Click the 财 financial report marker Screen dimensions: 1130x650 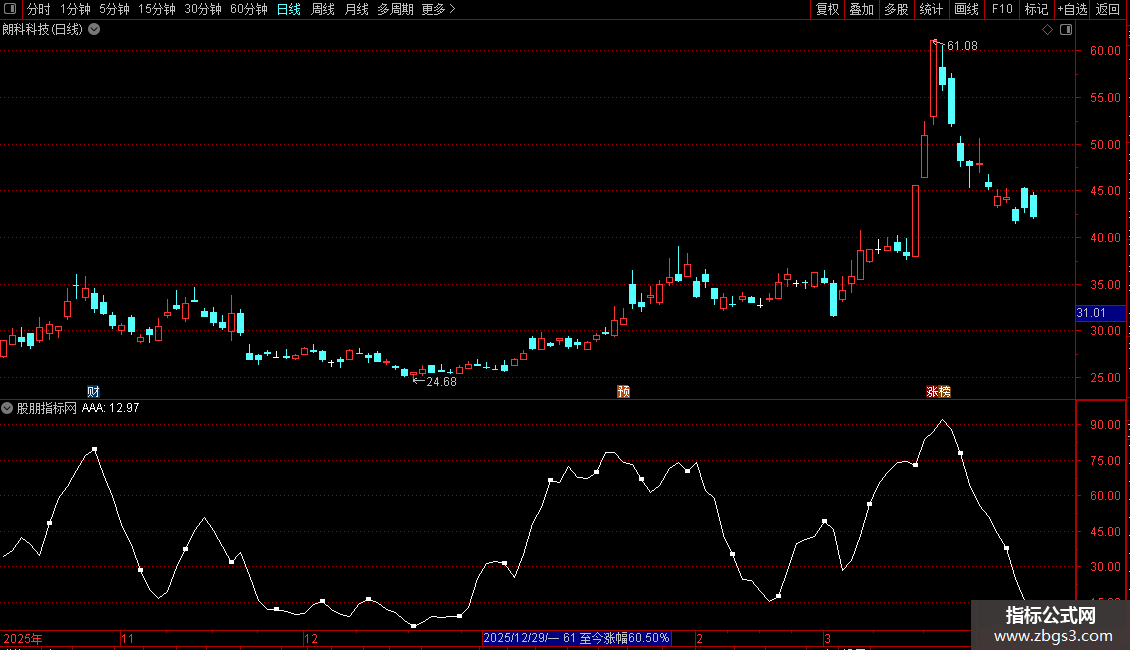93,391
